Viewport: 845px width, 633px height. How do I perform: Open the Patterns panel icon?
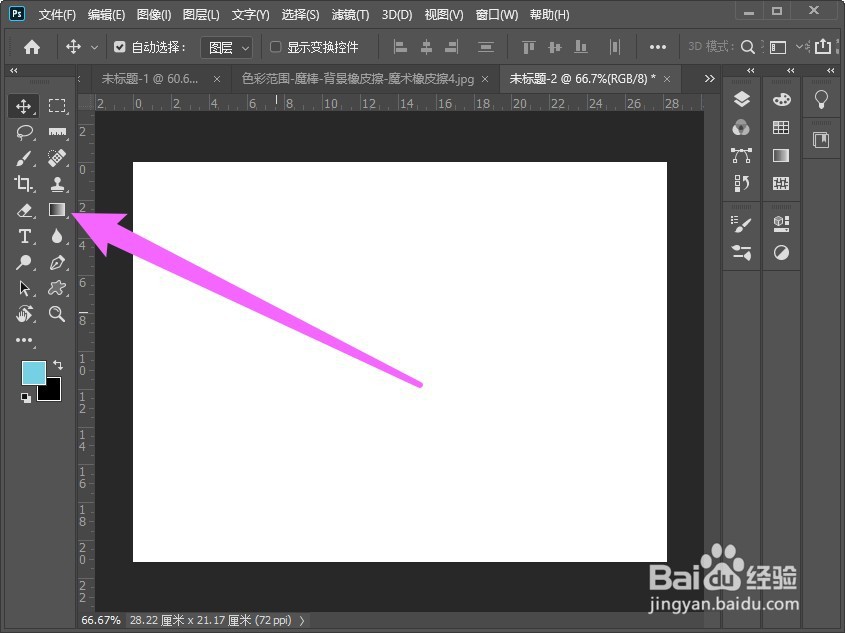click(781, 184)
